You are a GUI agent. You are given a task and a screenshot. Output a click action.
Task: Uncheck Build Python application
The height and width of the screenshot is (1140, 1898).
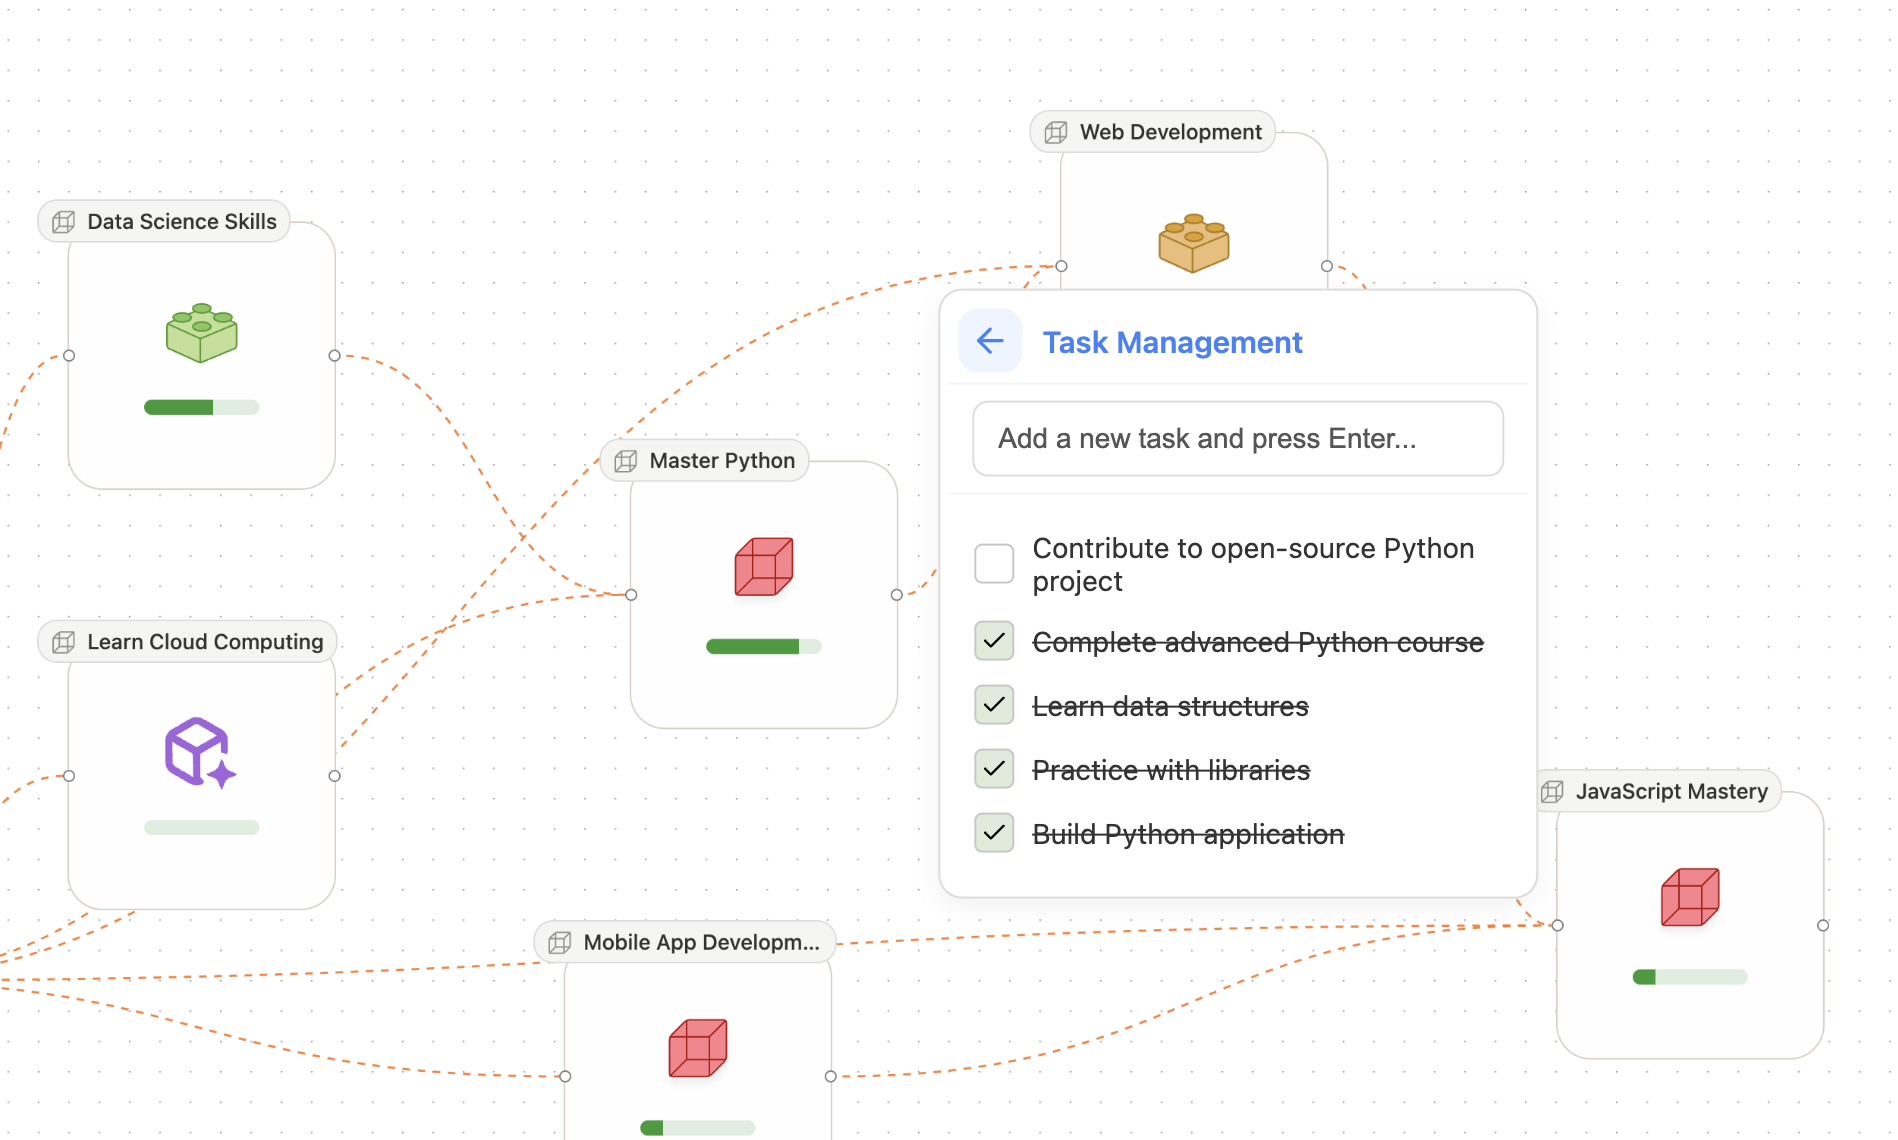tap(993, 832)
